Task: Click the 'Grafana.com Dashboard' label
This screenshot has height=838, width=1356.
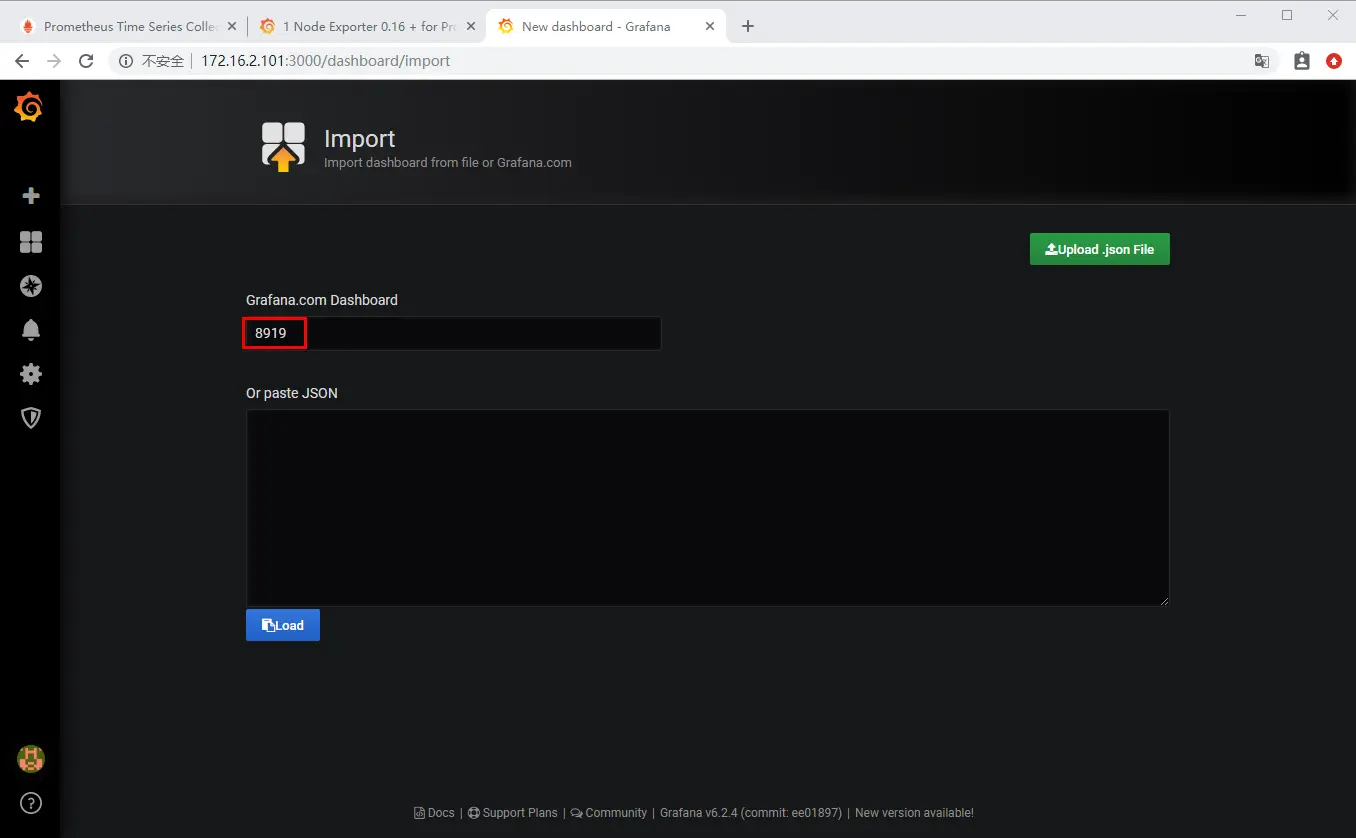Action: [x=322, y=300]
